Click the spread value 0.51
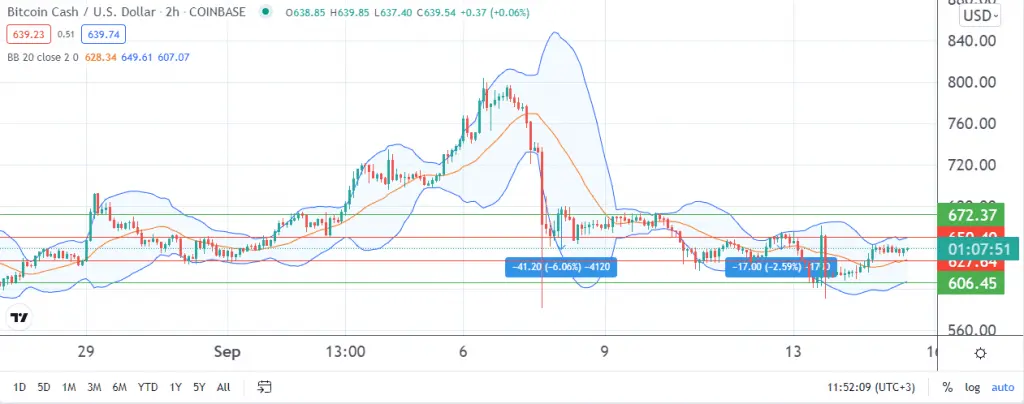This screenshot has width=1024, height=404. 66,34
